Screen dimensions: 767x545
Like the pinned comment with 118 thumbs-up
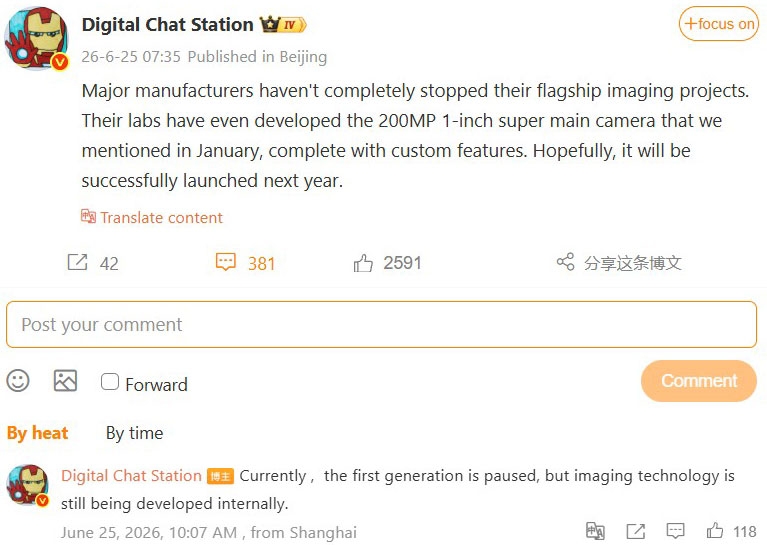(x=715, y=531)
